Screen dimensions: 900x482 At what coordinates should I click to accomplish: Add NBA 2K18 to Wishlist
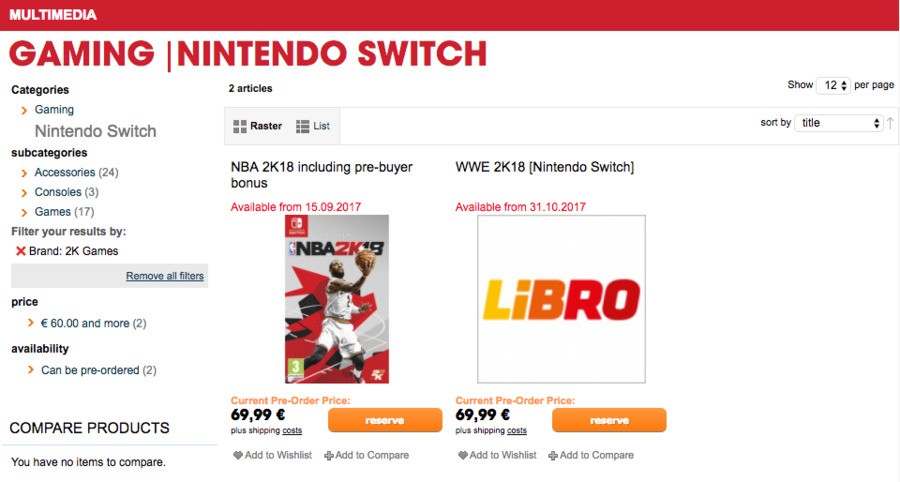click(x=273, y=455)
